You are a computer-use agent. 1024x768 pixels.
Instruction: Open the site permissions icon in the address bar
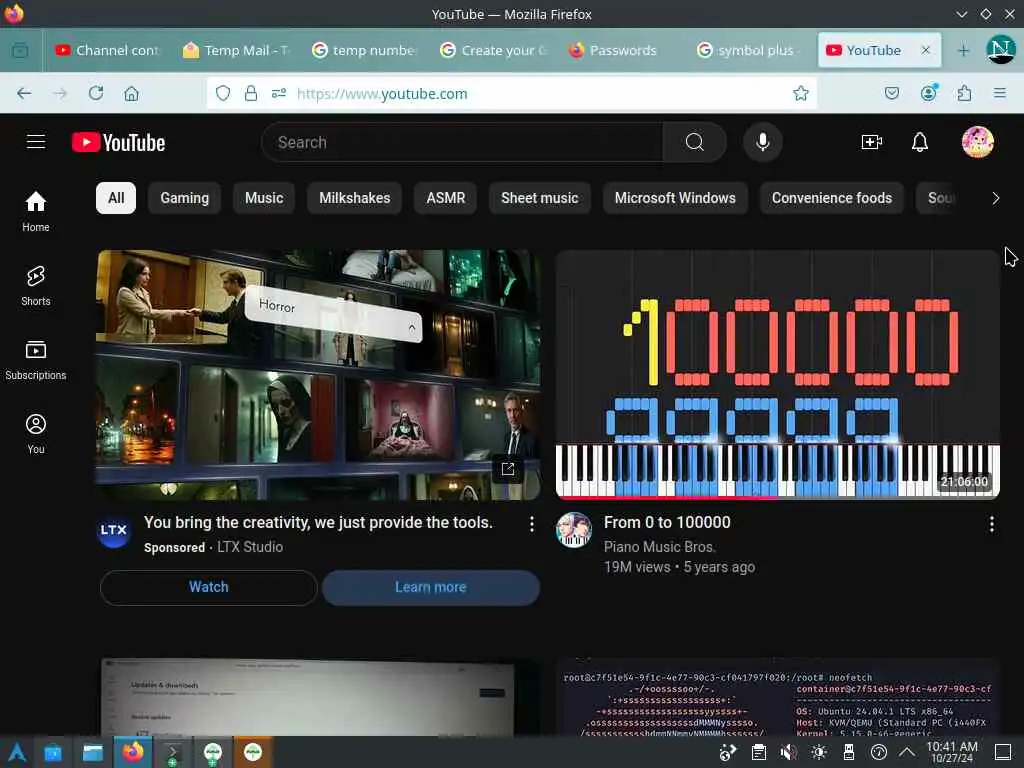click(x=279, y=93)
